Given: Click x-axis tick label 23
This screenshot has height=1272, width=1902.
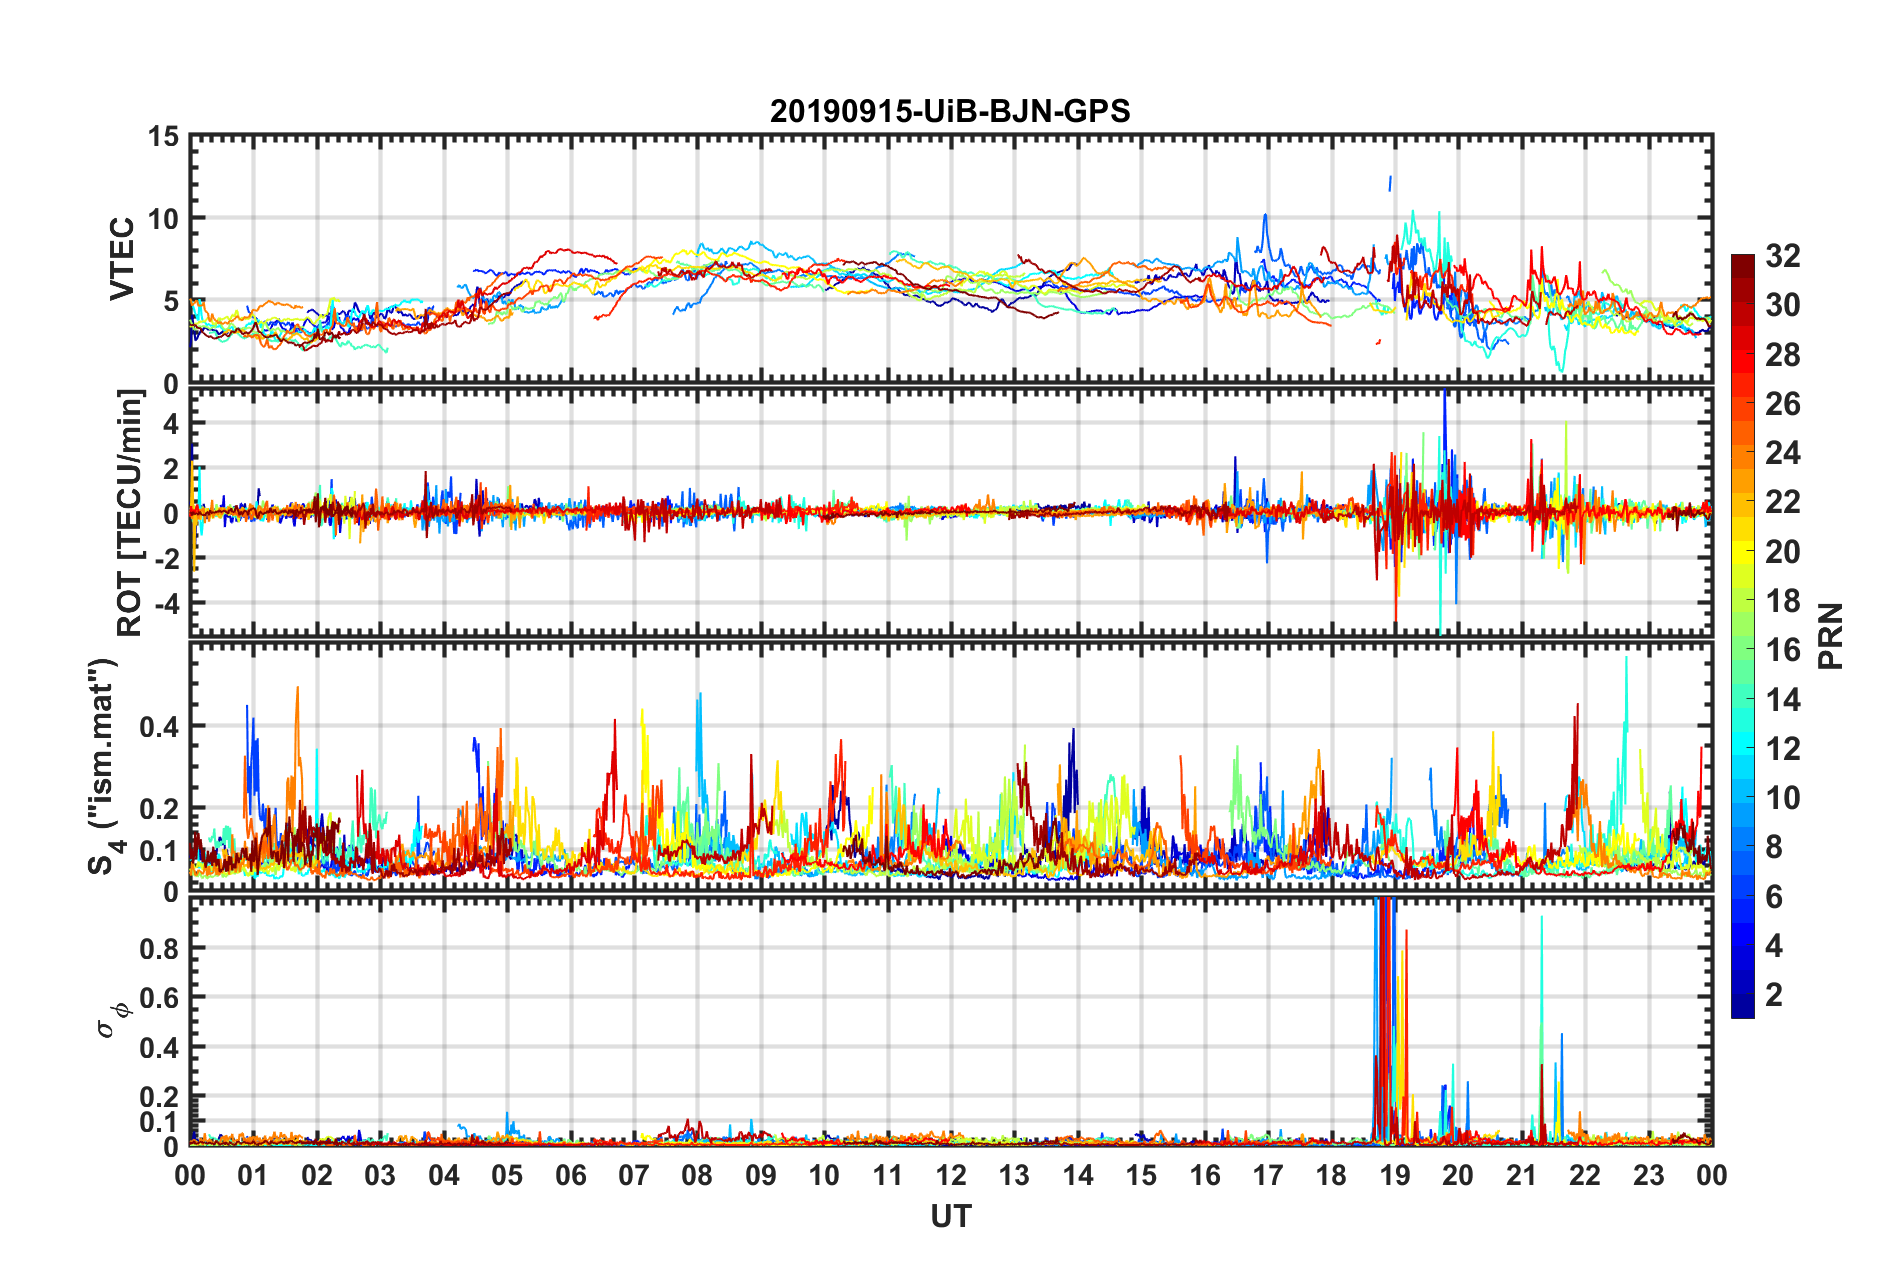Looking at the screenshot, I should 1649,1175.
